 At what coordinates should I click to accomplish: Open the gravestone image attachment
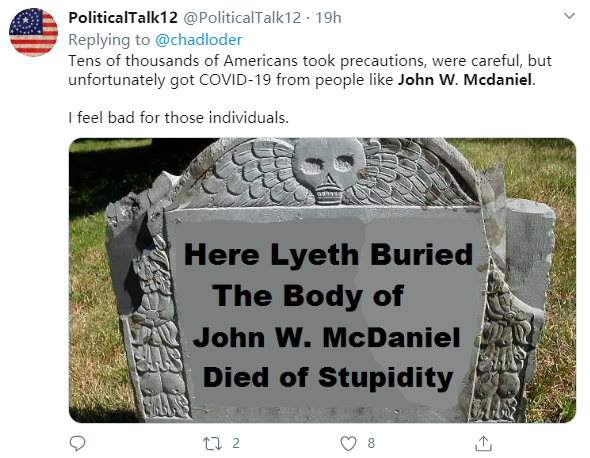click(x=322, y=280)
